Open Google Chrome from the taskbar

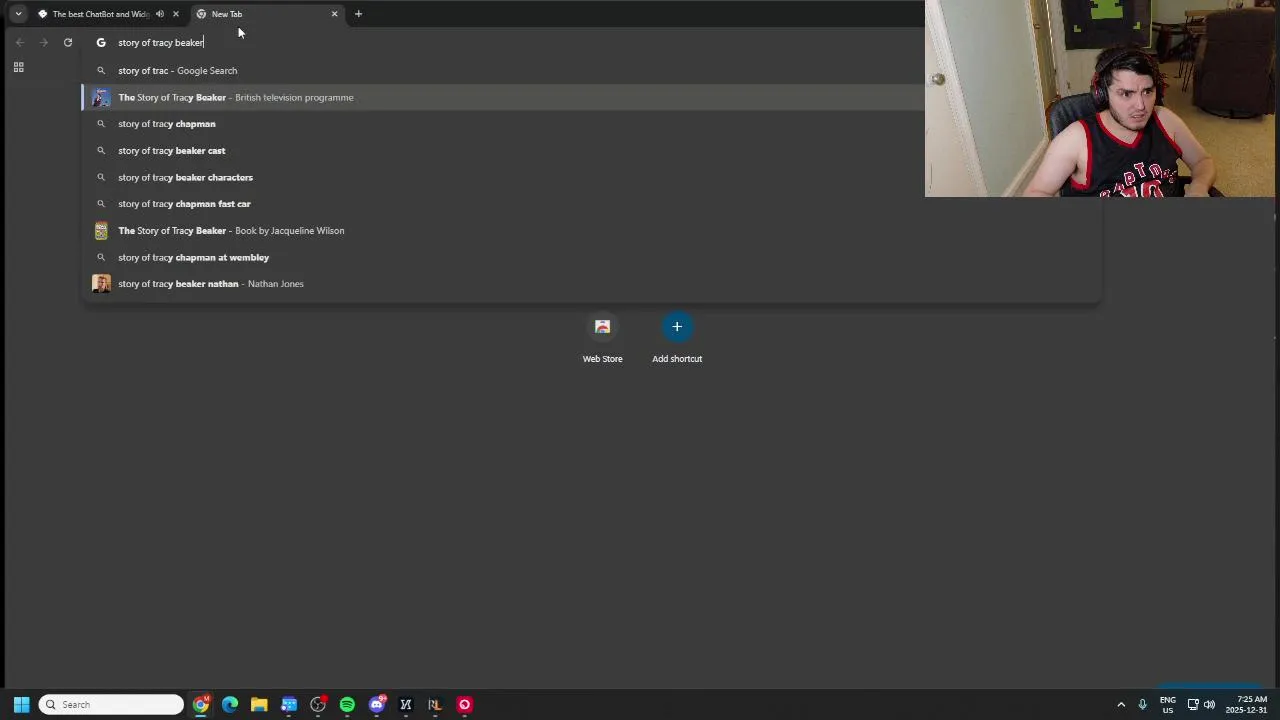(201, 705)
